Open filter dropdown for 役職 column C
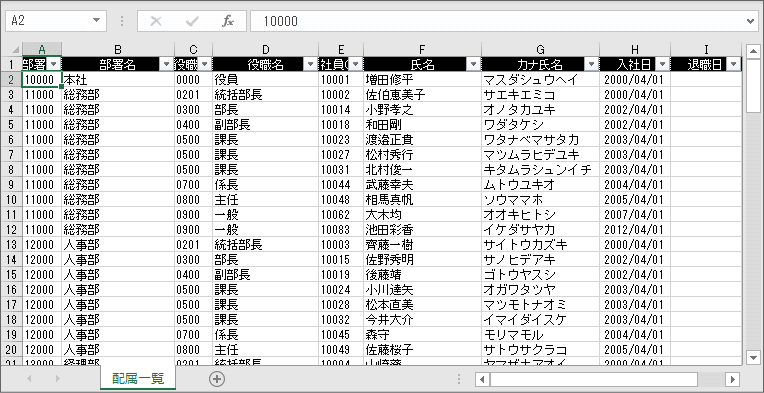Screen dimensions: 764x393 (x=205, y=64)
